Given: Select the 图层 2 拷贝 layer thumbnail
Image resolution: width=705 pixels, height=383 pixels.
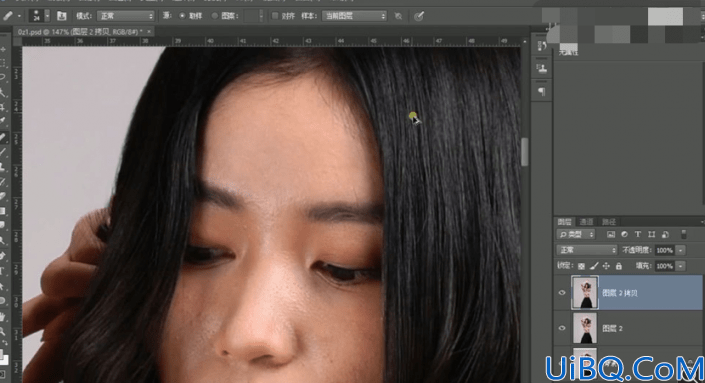Looking at the screenshot, I should click(585, 293).
